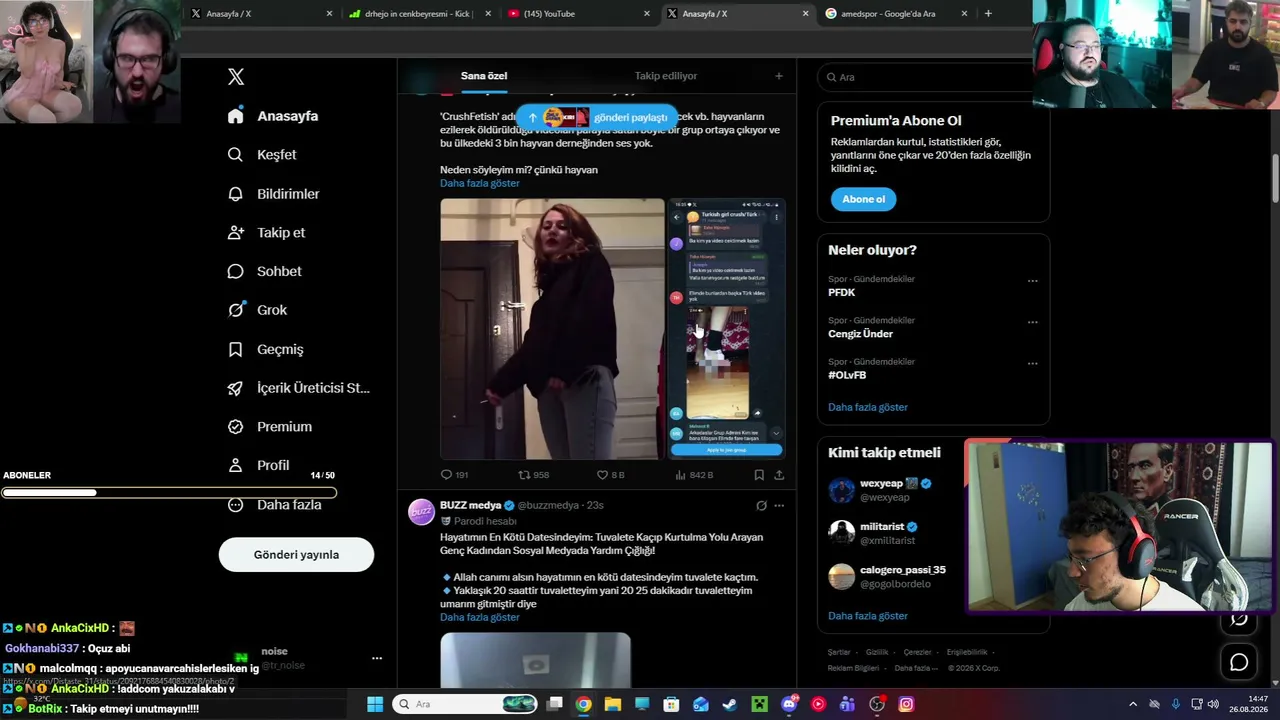This screenshot has width=1280, height=720.
Task: Open Sohbet in the X sidebar
Action: [264, 272]
